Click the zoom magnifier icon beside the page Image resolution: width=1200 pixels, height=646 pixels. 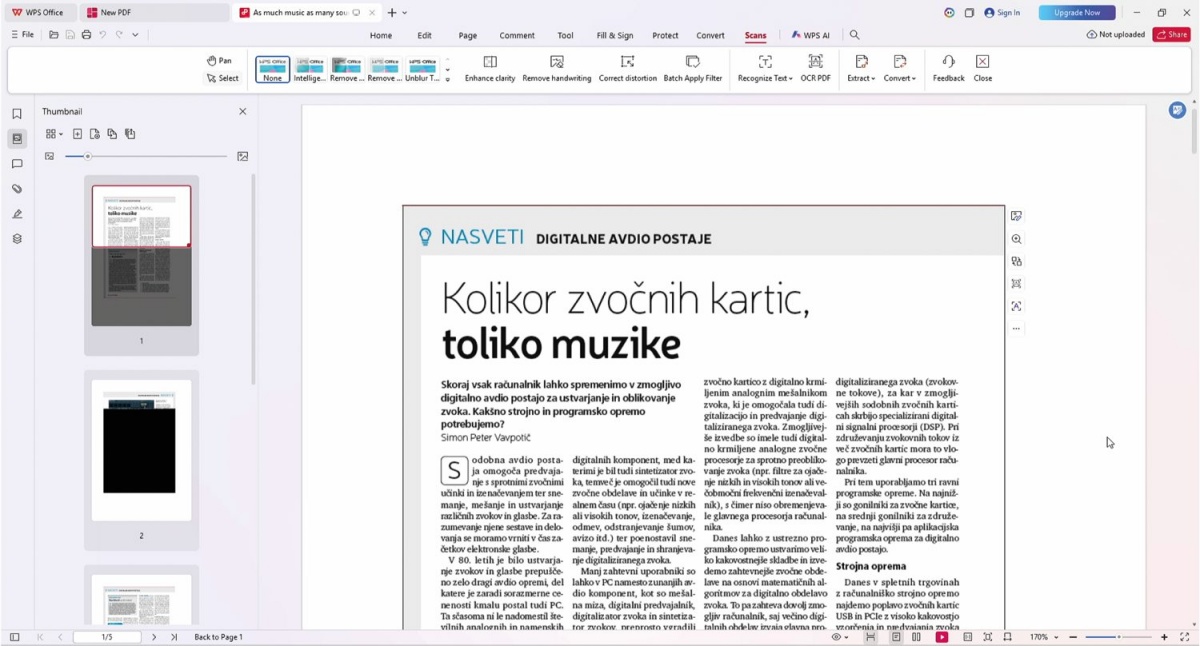(1016, 239)
